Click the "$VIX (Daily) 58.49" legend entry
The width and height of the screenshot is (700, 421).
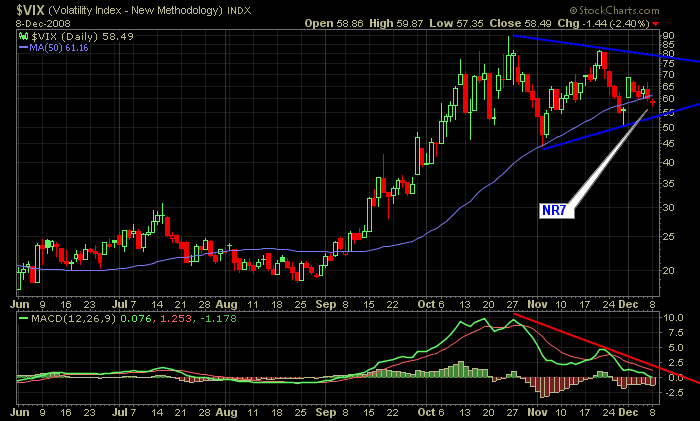[x=83, y=37]
